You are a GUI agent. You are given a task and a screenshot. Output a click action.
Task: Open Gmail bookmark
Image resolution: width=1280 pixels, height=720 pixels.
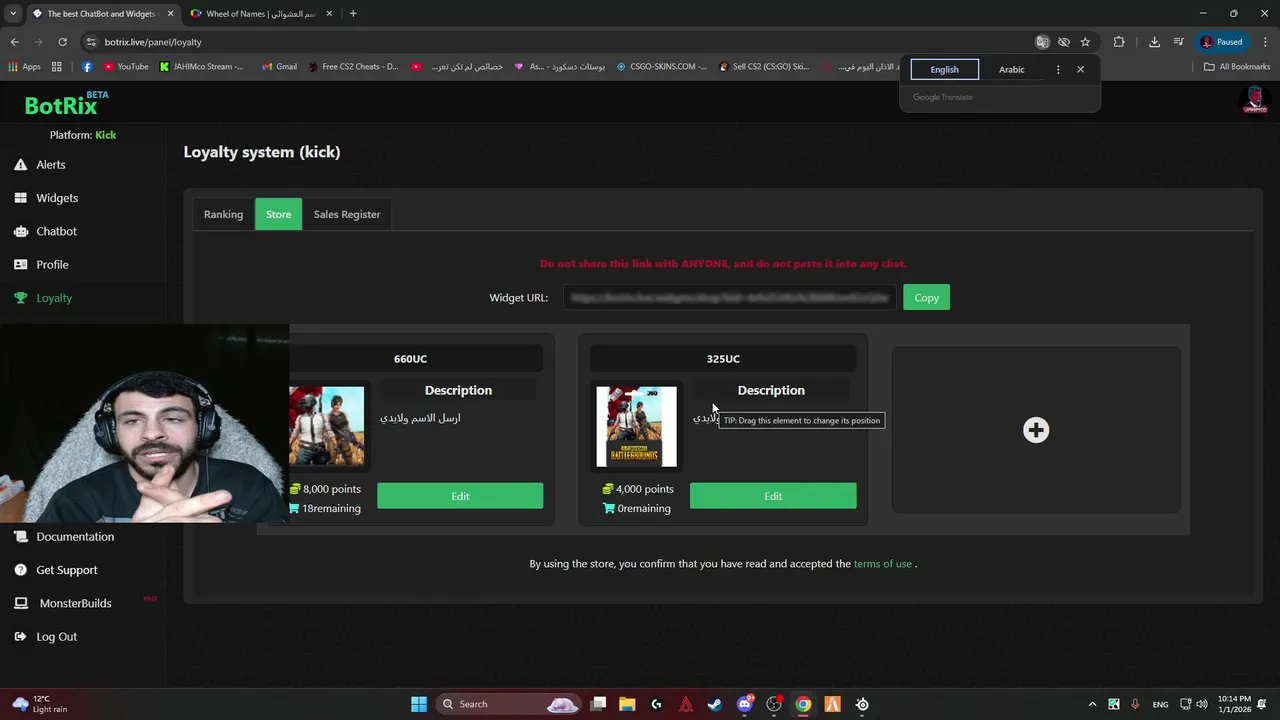click(280, 67)
